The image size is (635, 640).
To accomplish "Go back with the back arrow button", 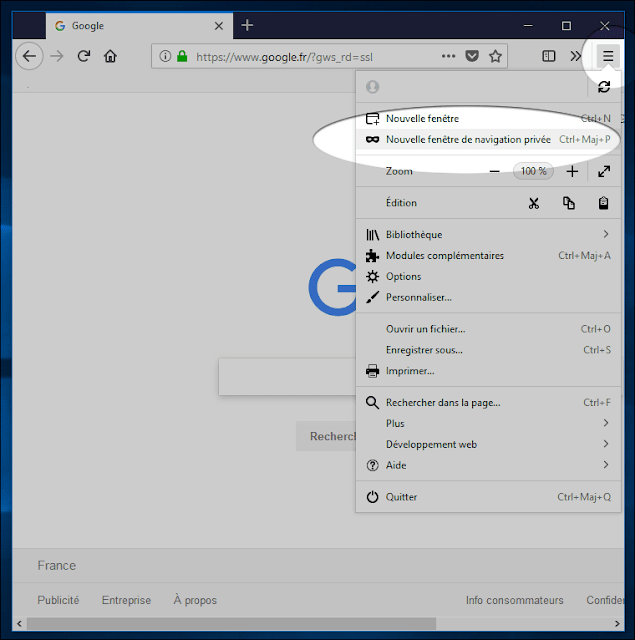I will click(29, 56).
